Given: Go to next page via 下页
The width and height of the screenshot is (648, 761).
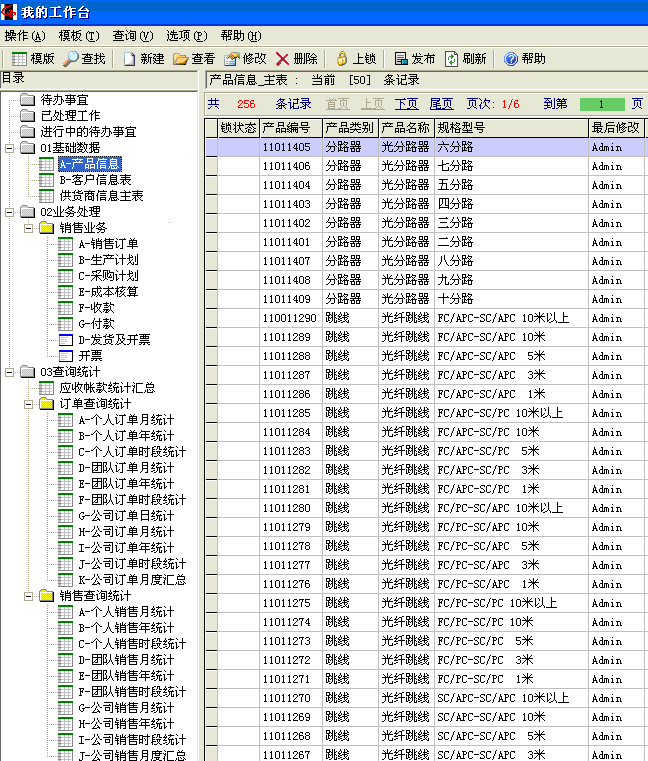Looking at the screenshot, I should pyautogui.click(x=406, y=104).
